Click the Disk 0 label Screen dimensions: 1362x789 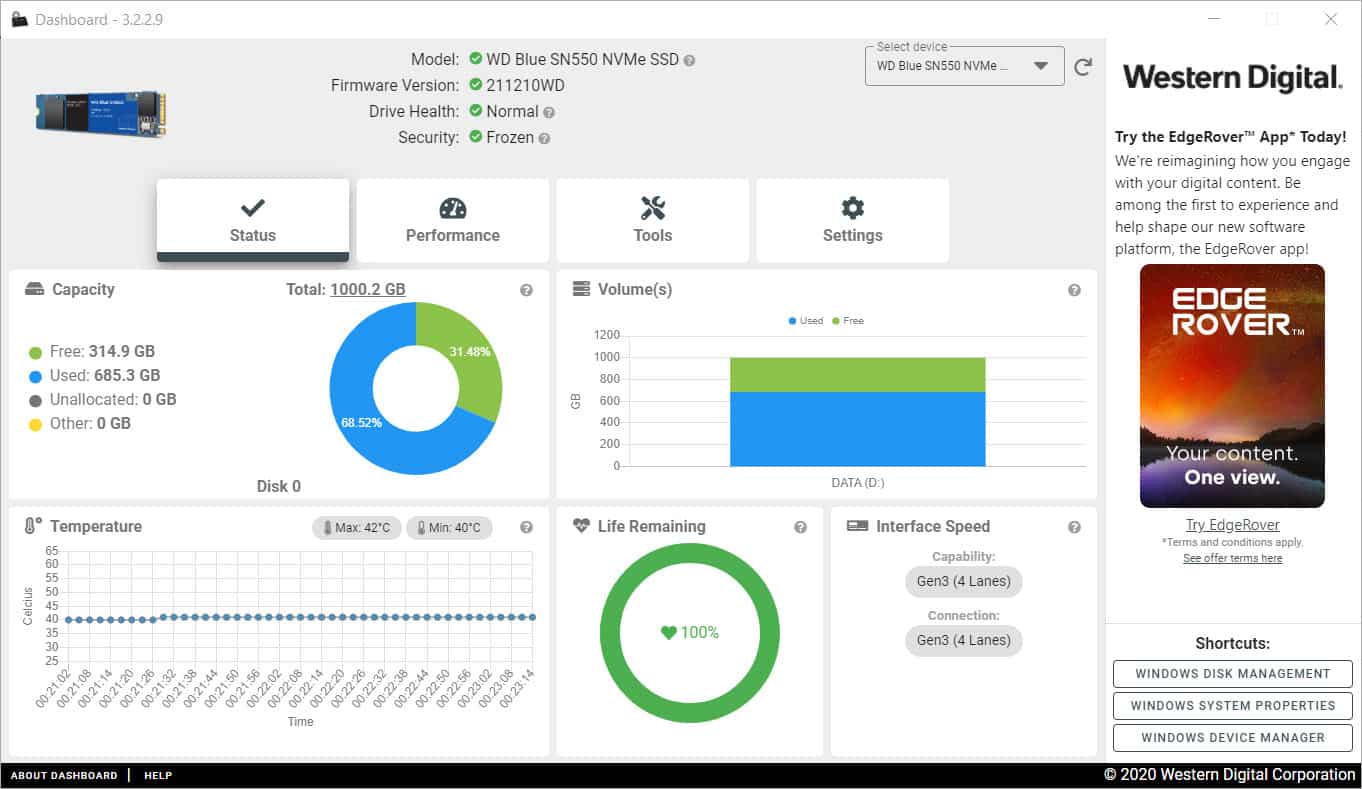[x=279, y=487]
